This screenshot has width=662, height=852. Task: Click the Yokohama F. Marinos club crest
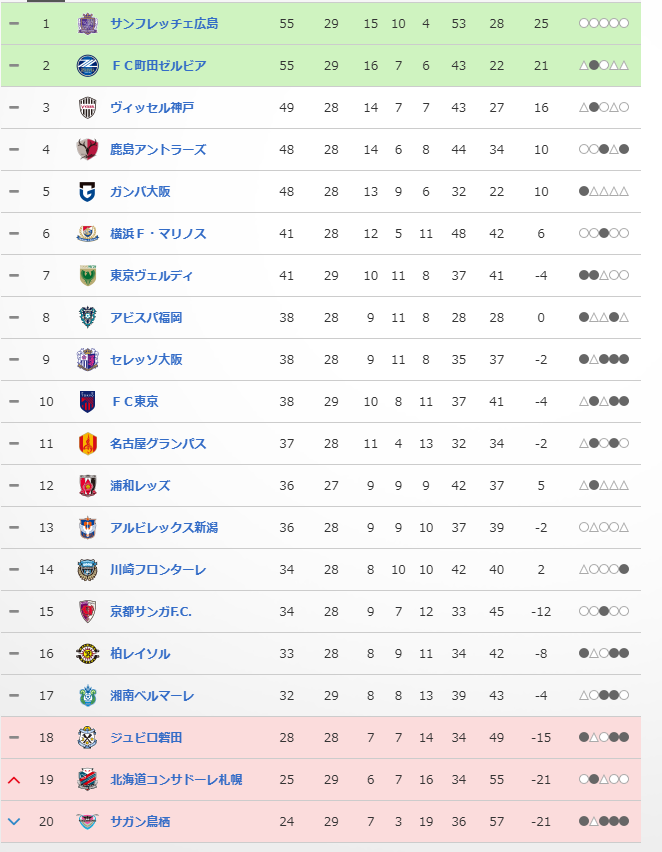tap(88, 234)
